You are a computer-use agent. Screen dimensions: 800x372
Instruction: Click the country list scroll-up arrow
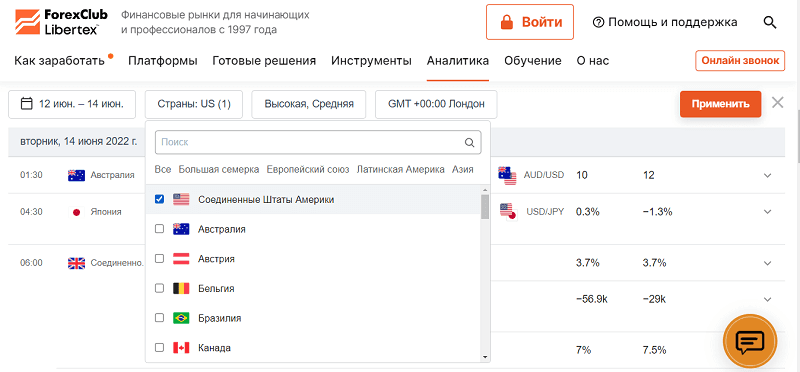click(485, 189)
